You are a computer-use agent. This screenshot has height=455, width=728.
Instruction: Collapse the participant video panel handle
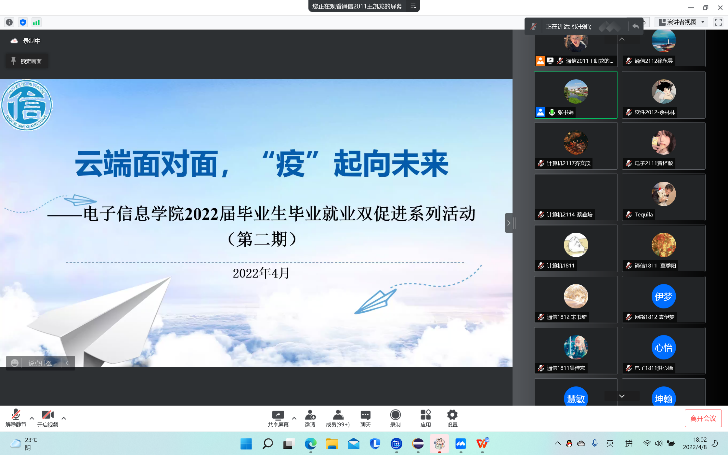(508, 222)
